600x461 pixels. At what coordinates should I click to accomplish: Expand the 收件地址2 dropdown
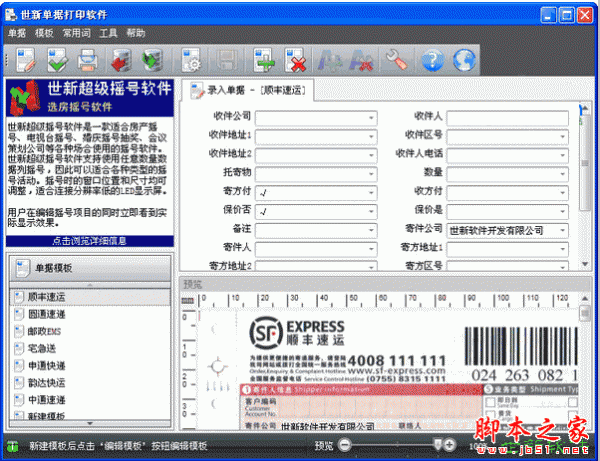point(371,155)
